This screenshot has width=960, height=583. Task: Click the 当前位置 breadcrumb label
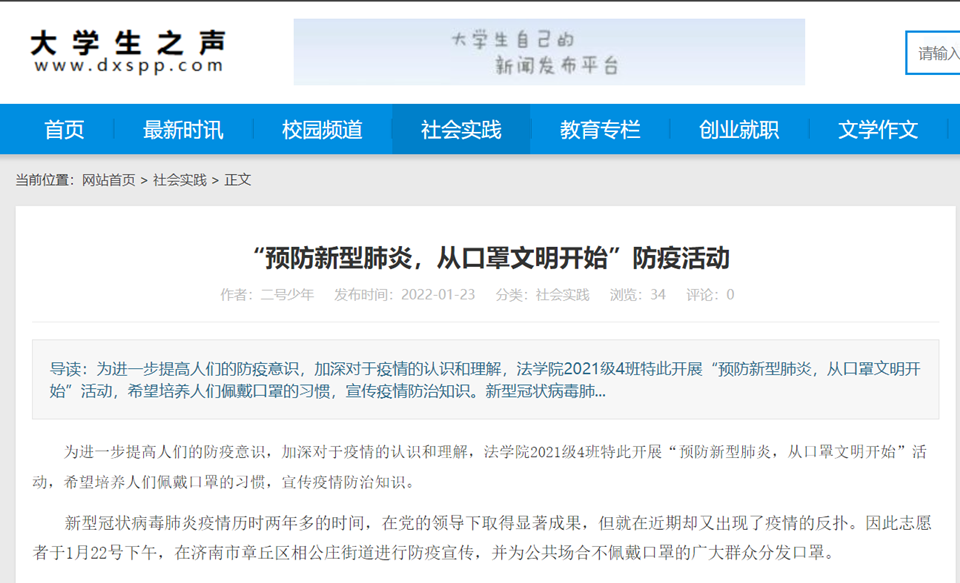(x=44, y=180)
